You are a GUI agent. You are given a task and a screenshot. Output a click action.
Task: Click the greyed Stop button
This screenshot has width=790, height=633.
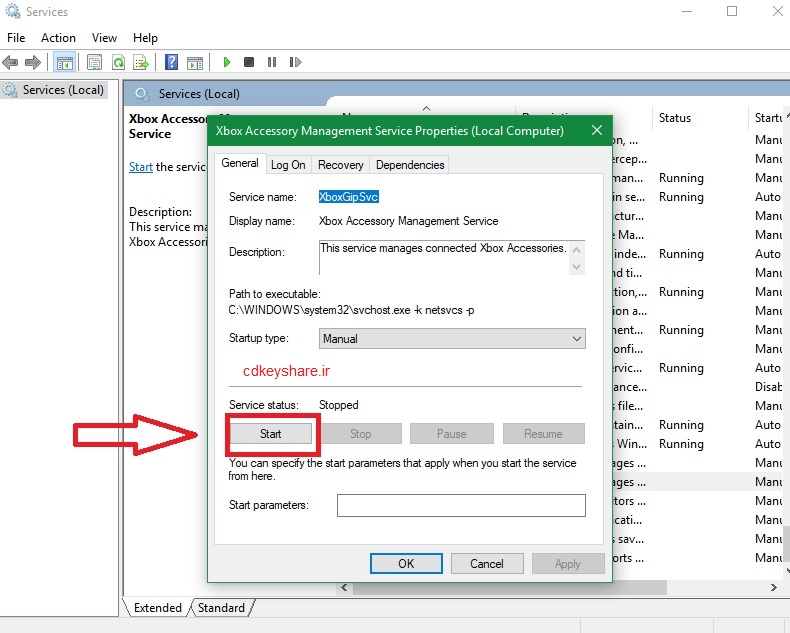tap(361, 434)
